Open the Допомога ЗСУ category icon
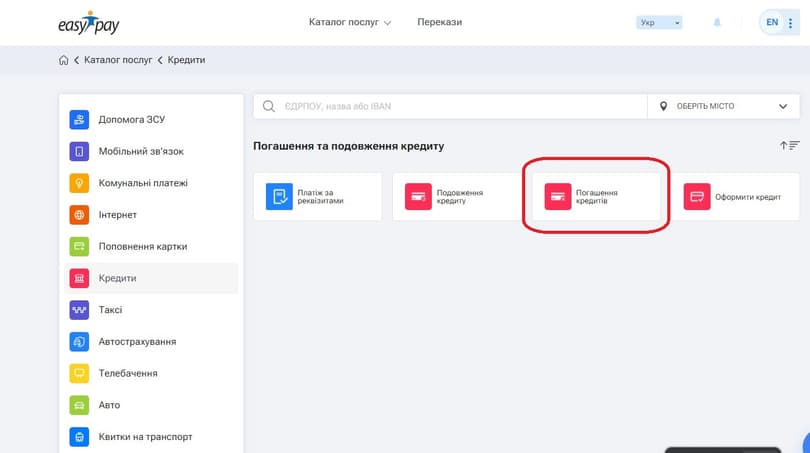This screenshot has width=810, height=453. 79,120
